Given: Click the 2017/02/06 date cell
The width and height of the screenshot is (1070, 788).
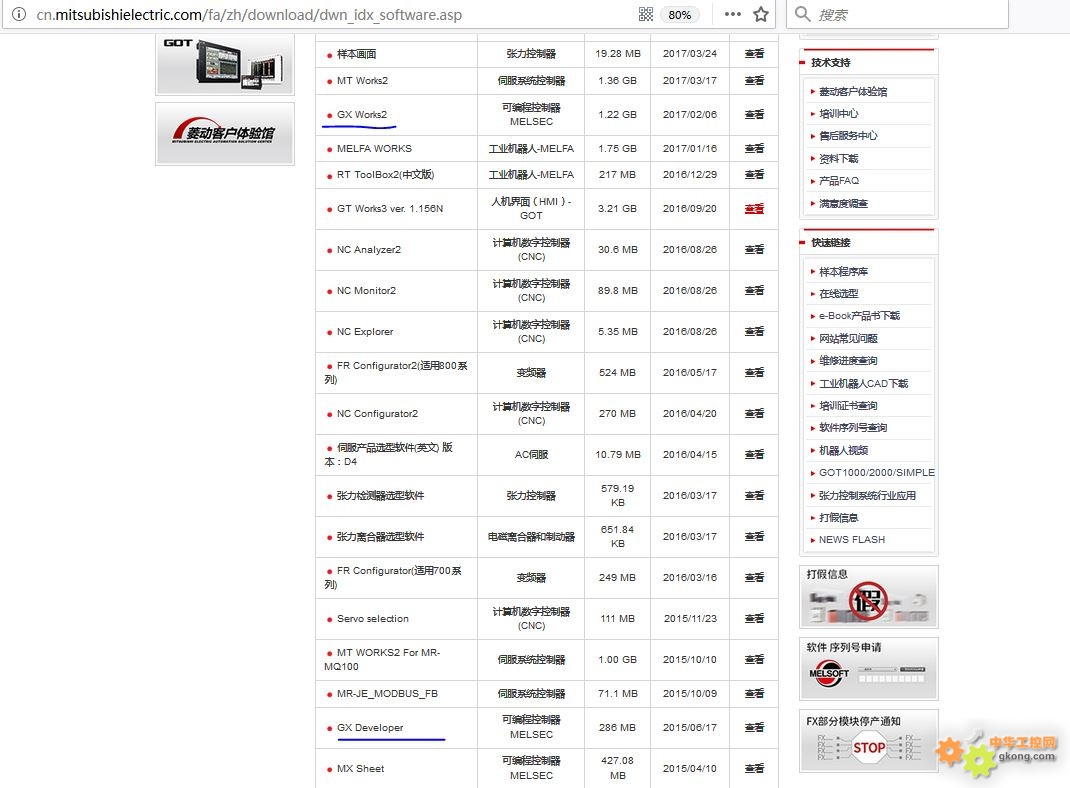Looking at the screenshot, I should pyautogui.click(x=690, y=115).
